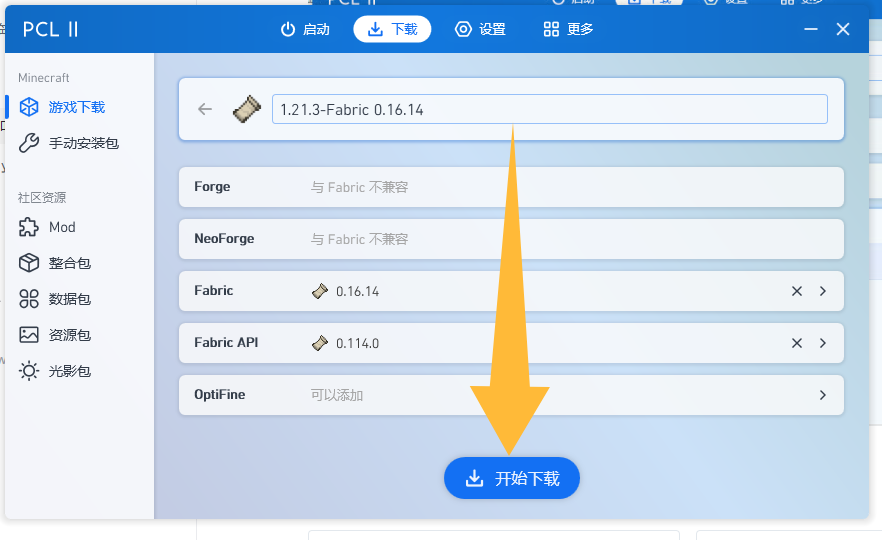This screenshot has height=540, width=882.
Task: Click the puzzle piece icon beside Mod
Action: coord(29,227)
